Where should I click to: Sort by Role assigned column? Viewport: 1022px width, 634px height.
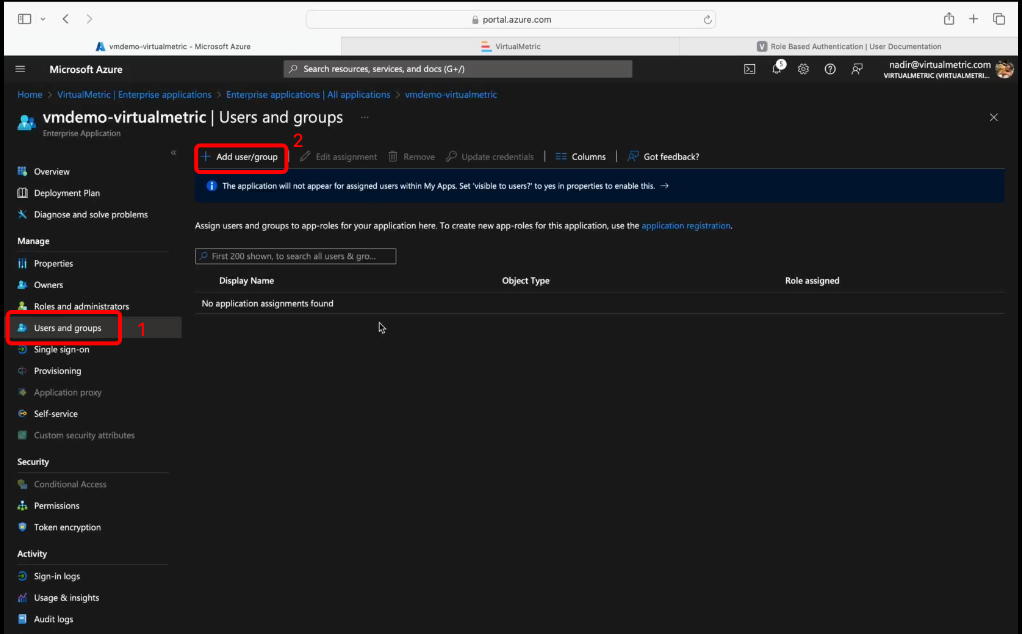812,281
